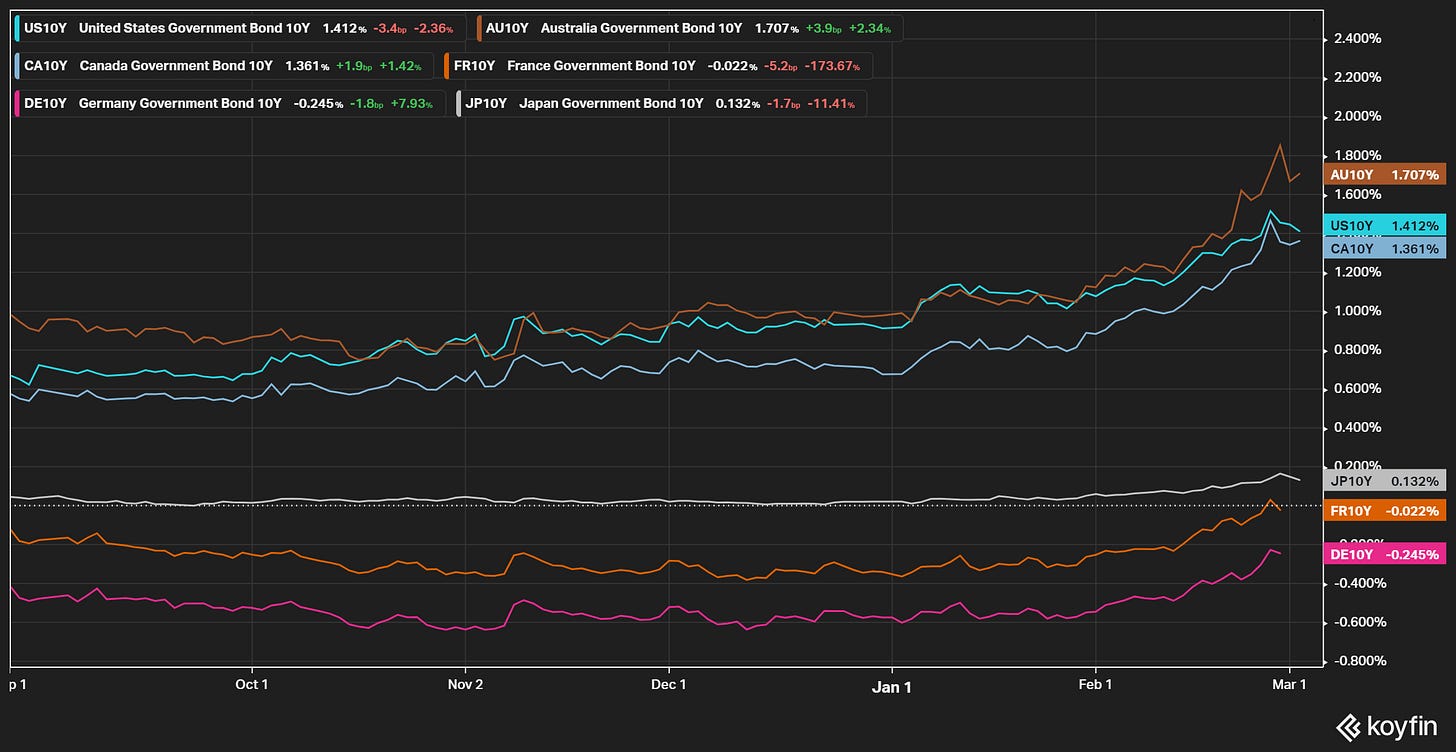The image size is (1456, 752).
Task: Select "Japan Government Bond 10Y" legend name
Action: pos(612,104)
